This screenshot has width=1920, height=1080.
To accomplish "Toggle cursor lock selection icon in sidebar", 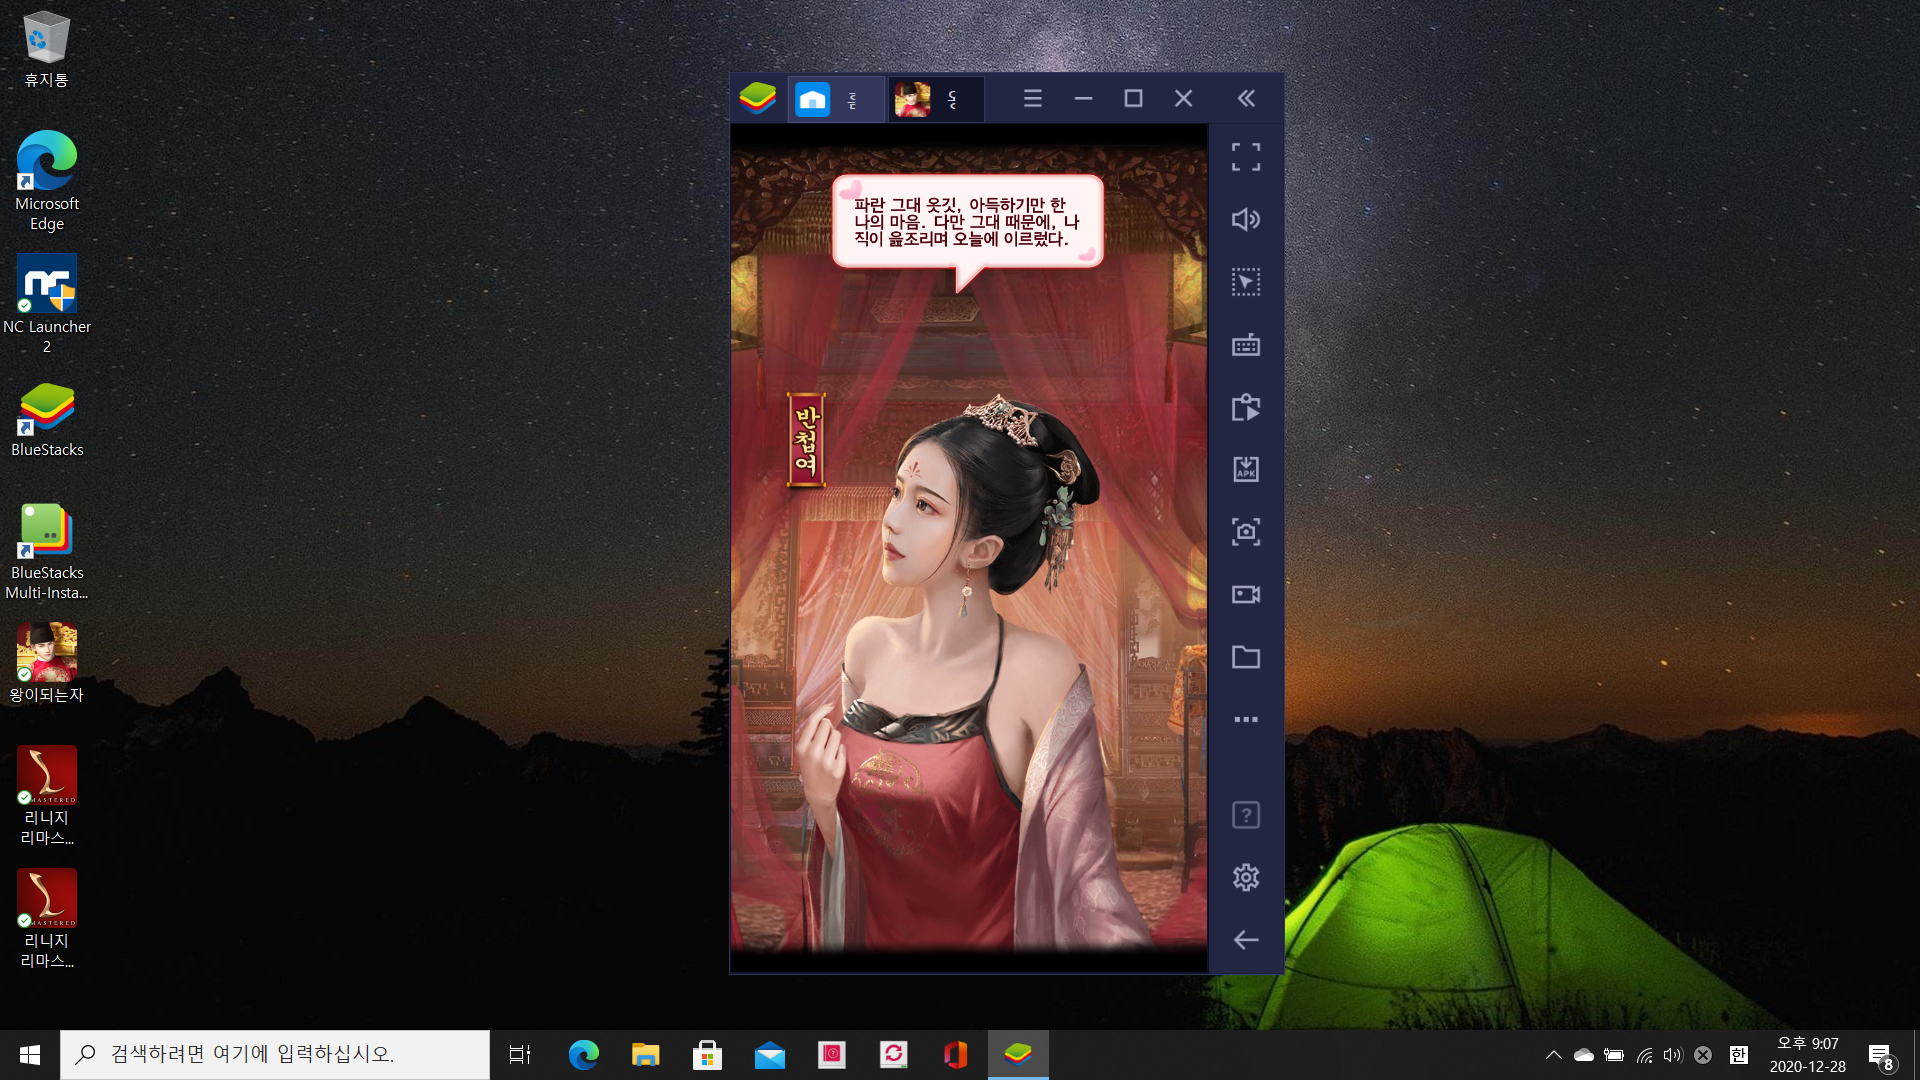I will click(1245, 282).
